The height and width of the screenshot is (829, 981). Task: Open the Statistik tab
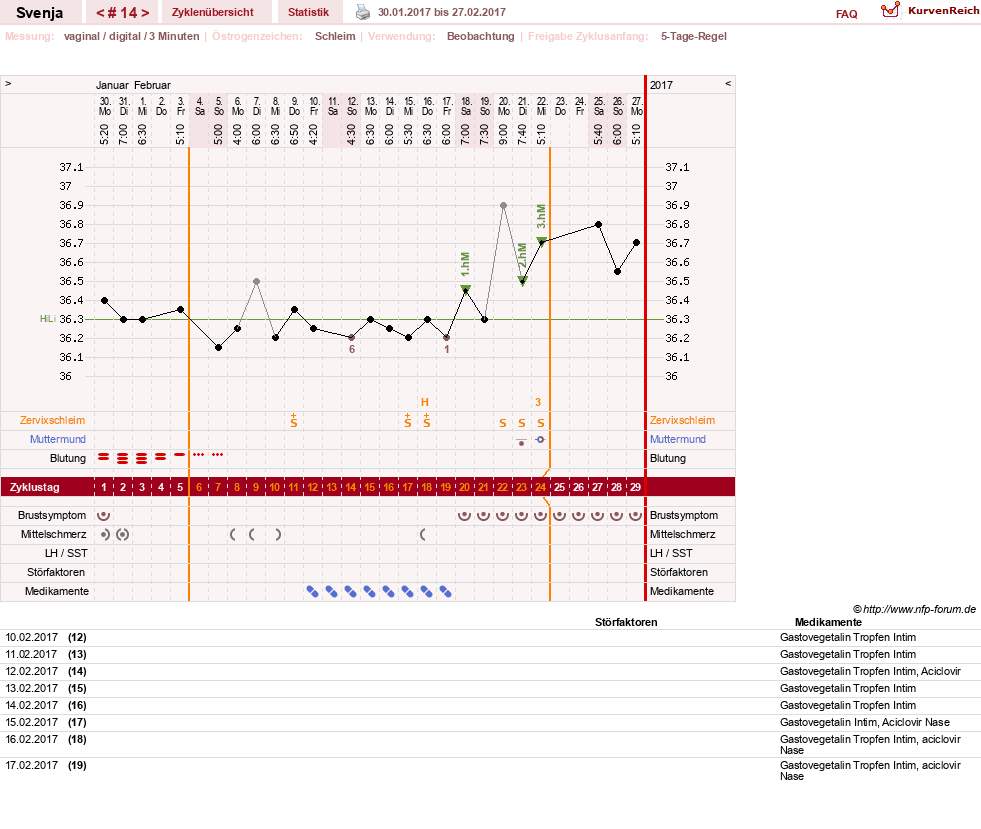click(x=308, y=12)
